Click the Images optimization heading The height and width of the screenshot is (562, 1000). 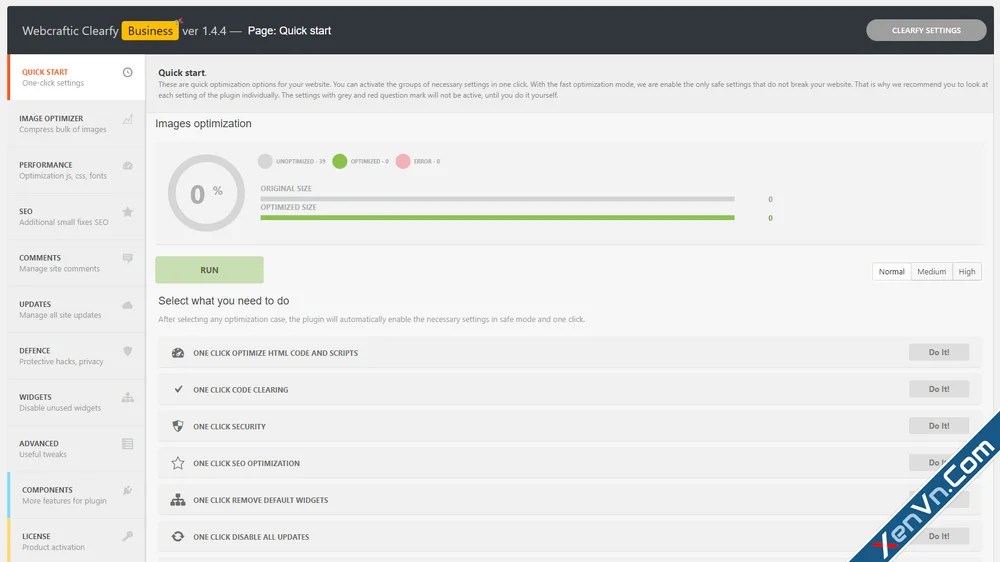(203, 124)
